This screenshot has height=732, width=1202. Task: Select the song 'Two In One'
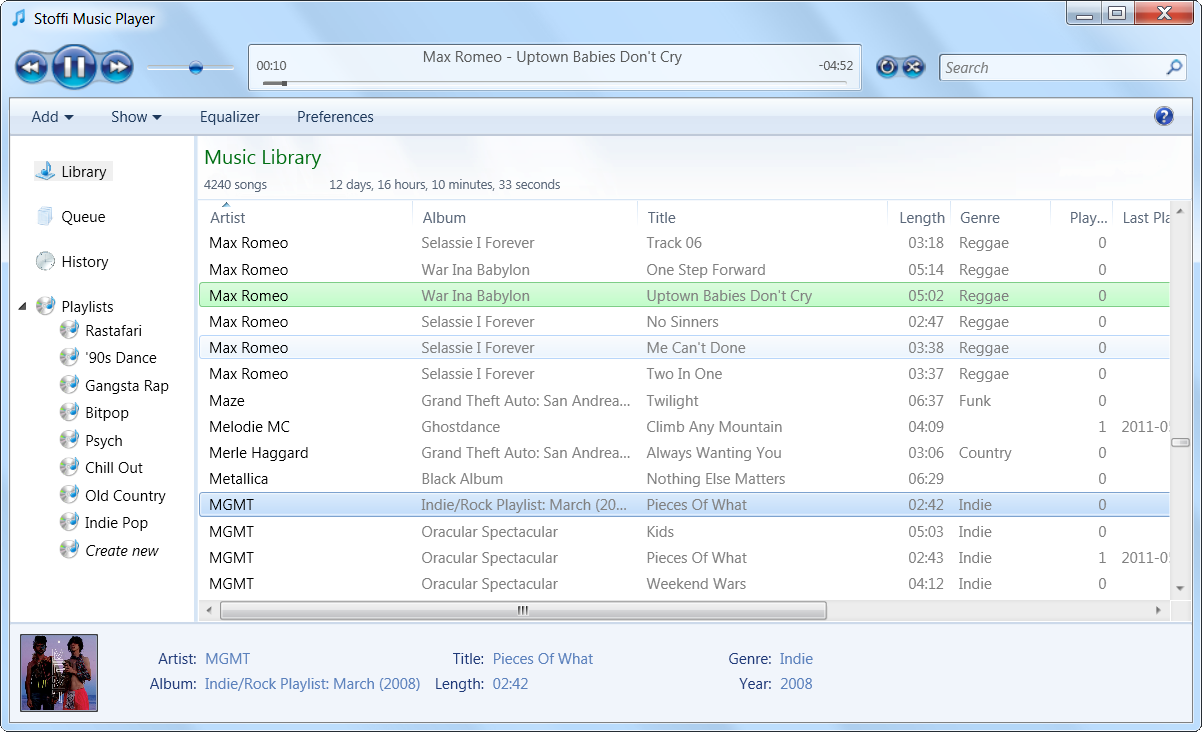tap(684, 374)
